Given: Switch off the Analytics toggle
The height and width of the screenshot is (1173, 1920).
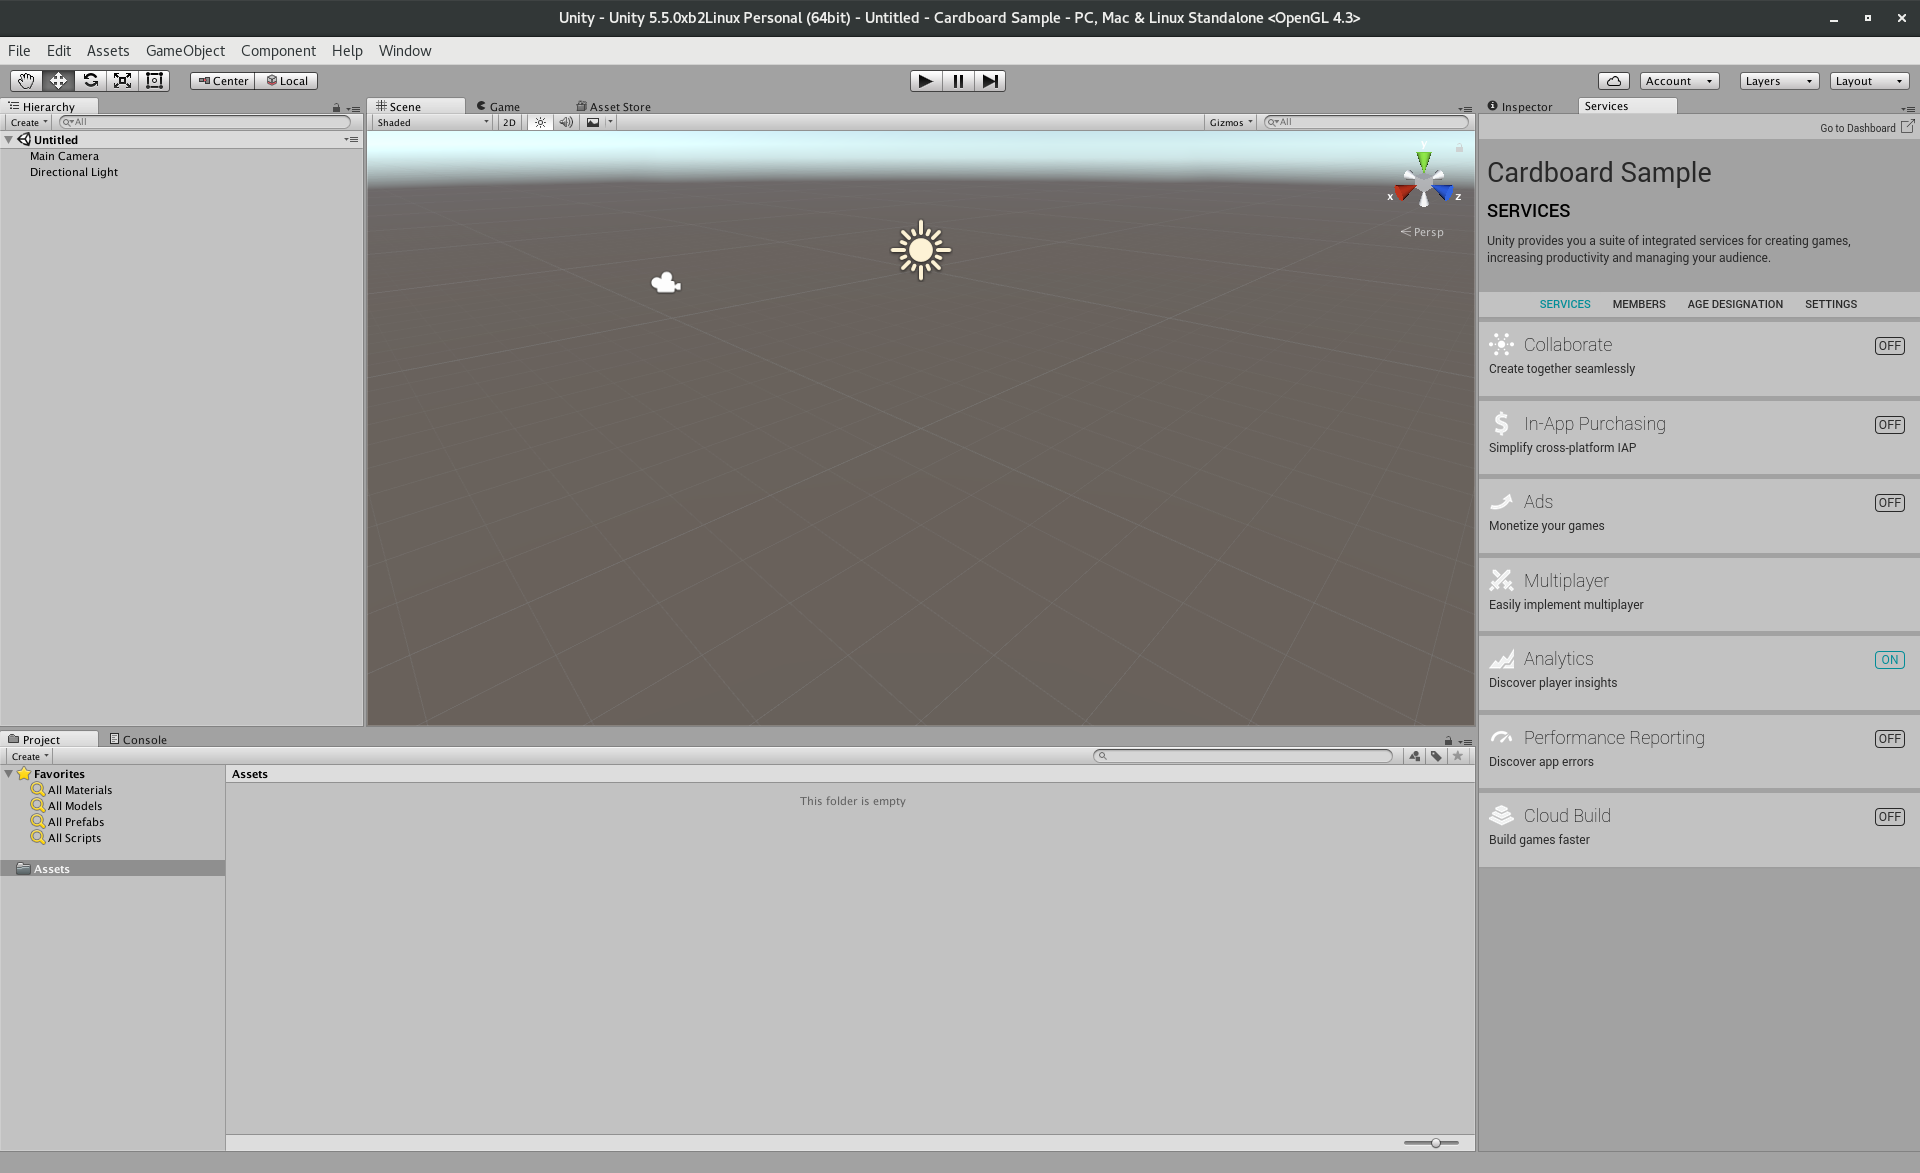Looking at the screenshot, I should [x=1889, y=660].
